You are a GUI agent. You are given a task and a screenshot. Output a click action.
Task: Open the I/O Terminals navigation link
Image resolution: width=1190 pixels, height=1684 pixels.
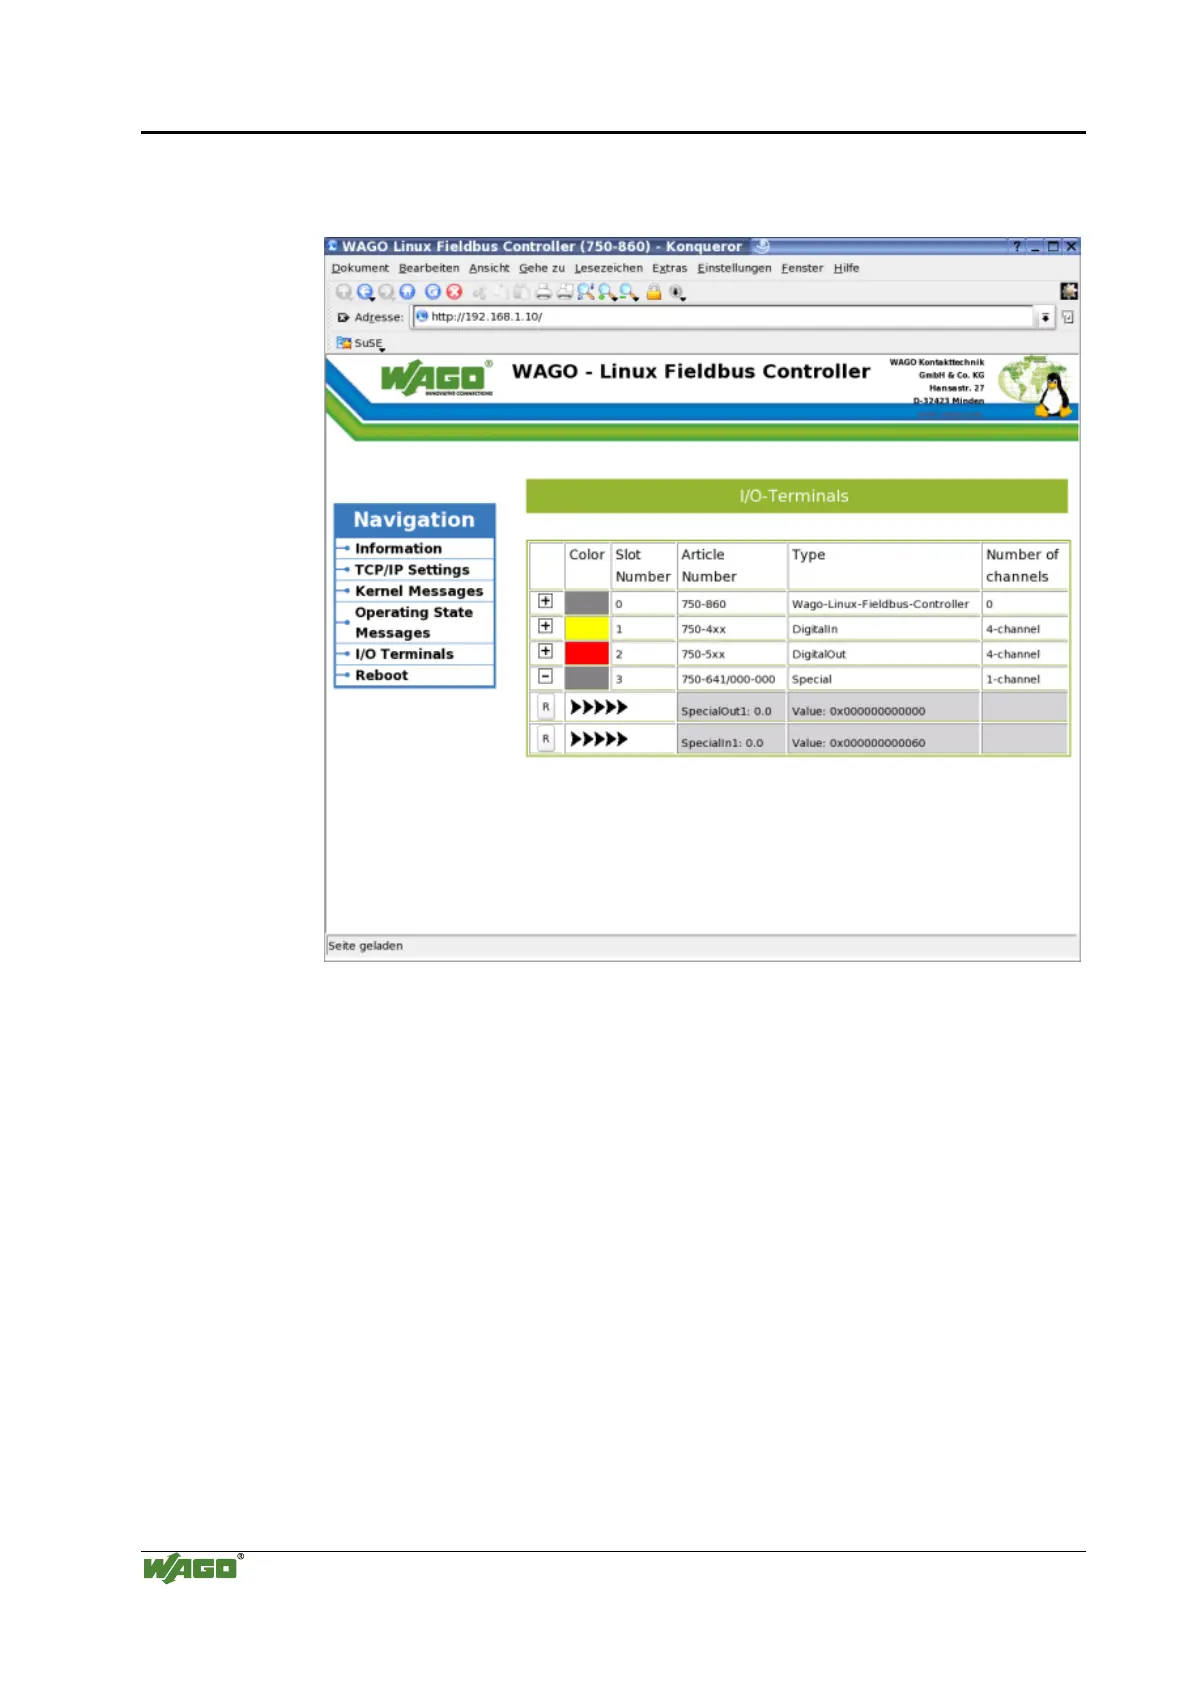pyautogui.click(x=404, y=654)
